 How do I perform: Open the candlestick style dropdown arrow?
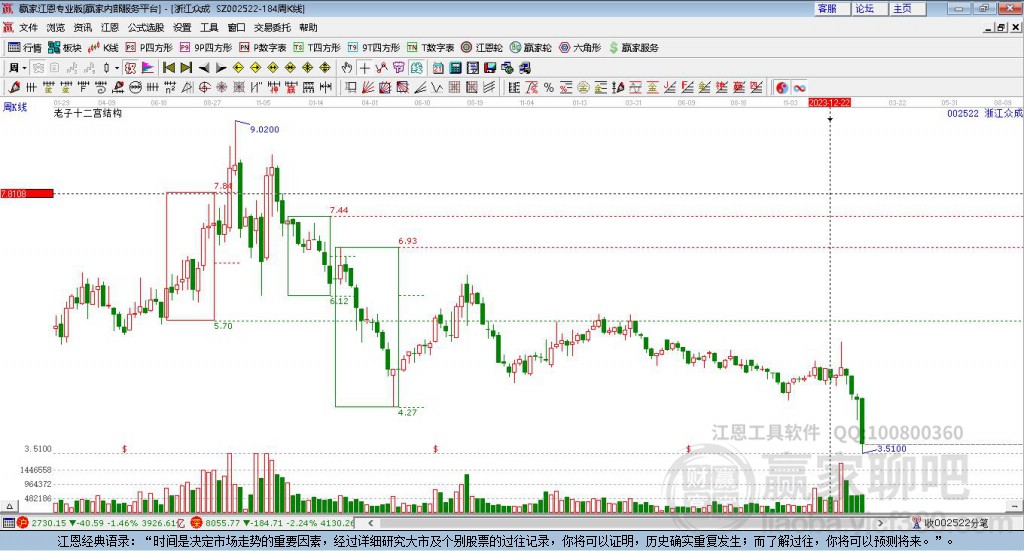tap(117, 68)
